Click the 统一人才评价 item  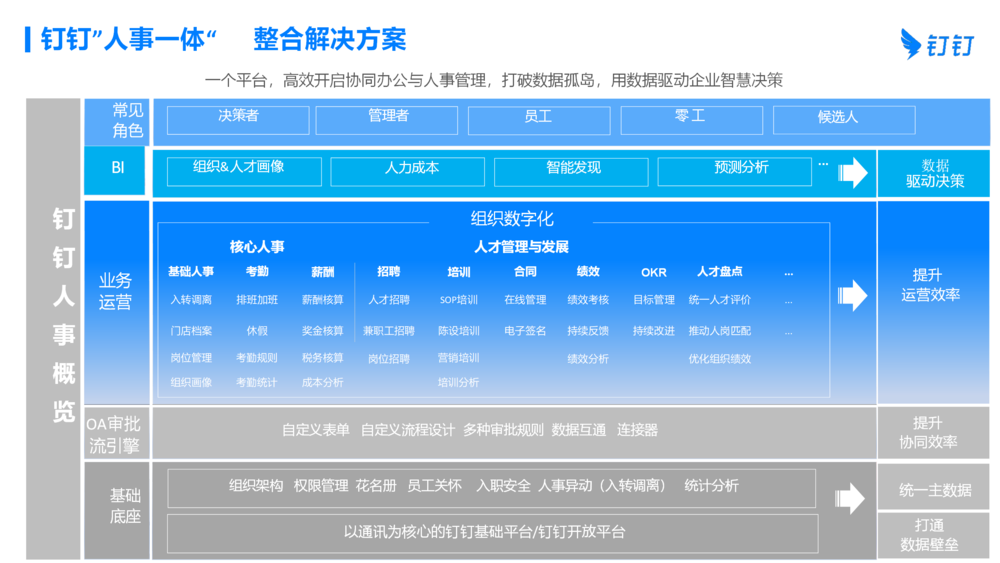coord(719,300)
